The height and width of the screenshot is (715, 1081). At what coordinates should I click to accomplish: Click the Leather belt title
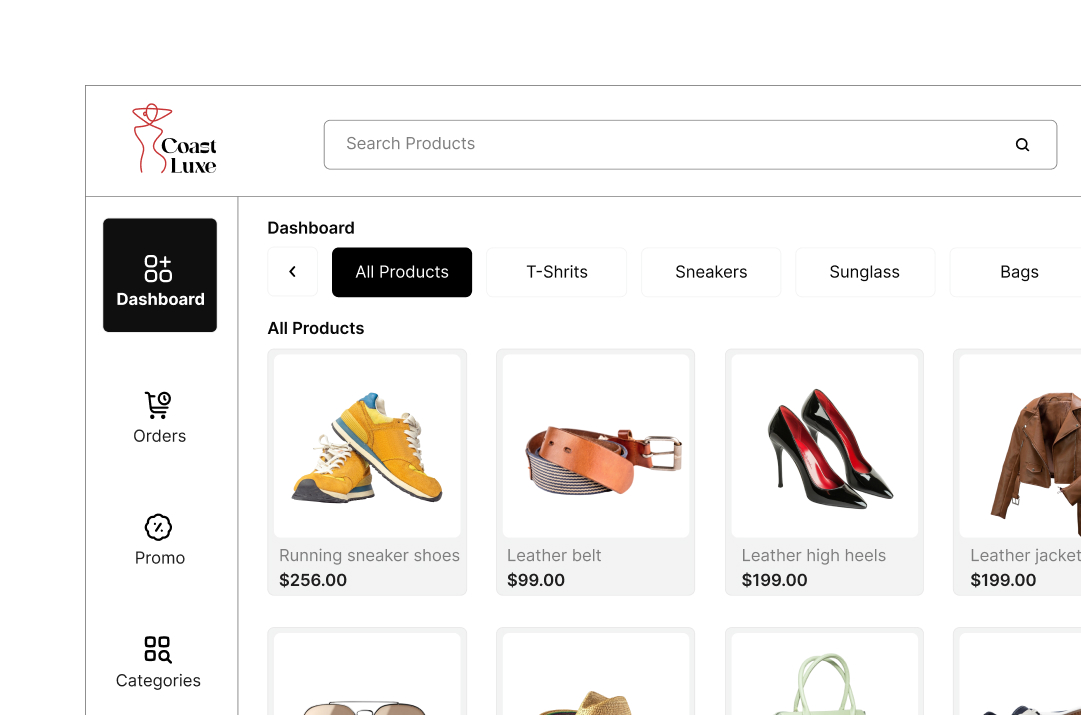554,556
